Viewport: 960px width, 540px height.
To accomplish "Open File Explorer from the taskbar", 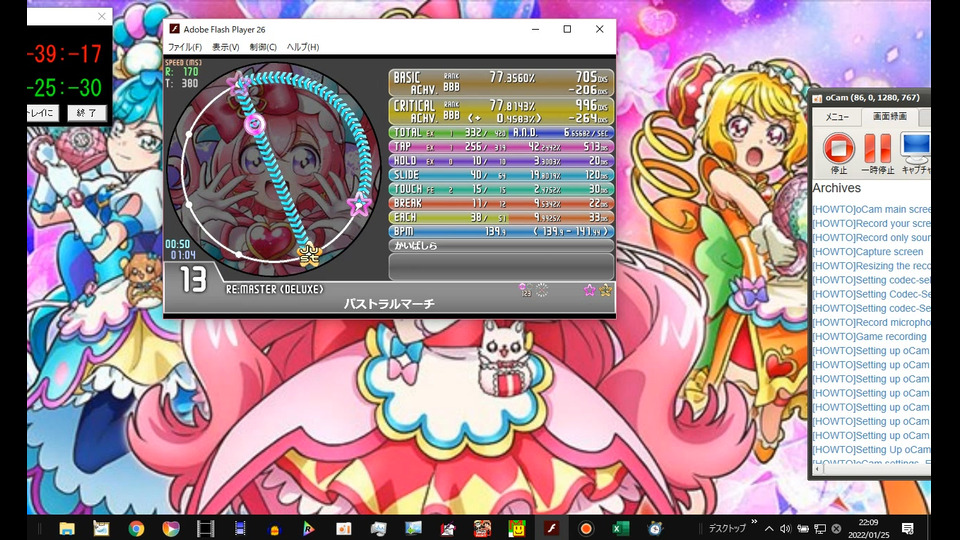I will pyautogui.click(x=67, y=528).
